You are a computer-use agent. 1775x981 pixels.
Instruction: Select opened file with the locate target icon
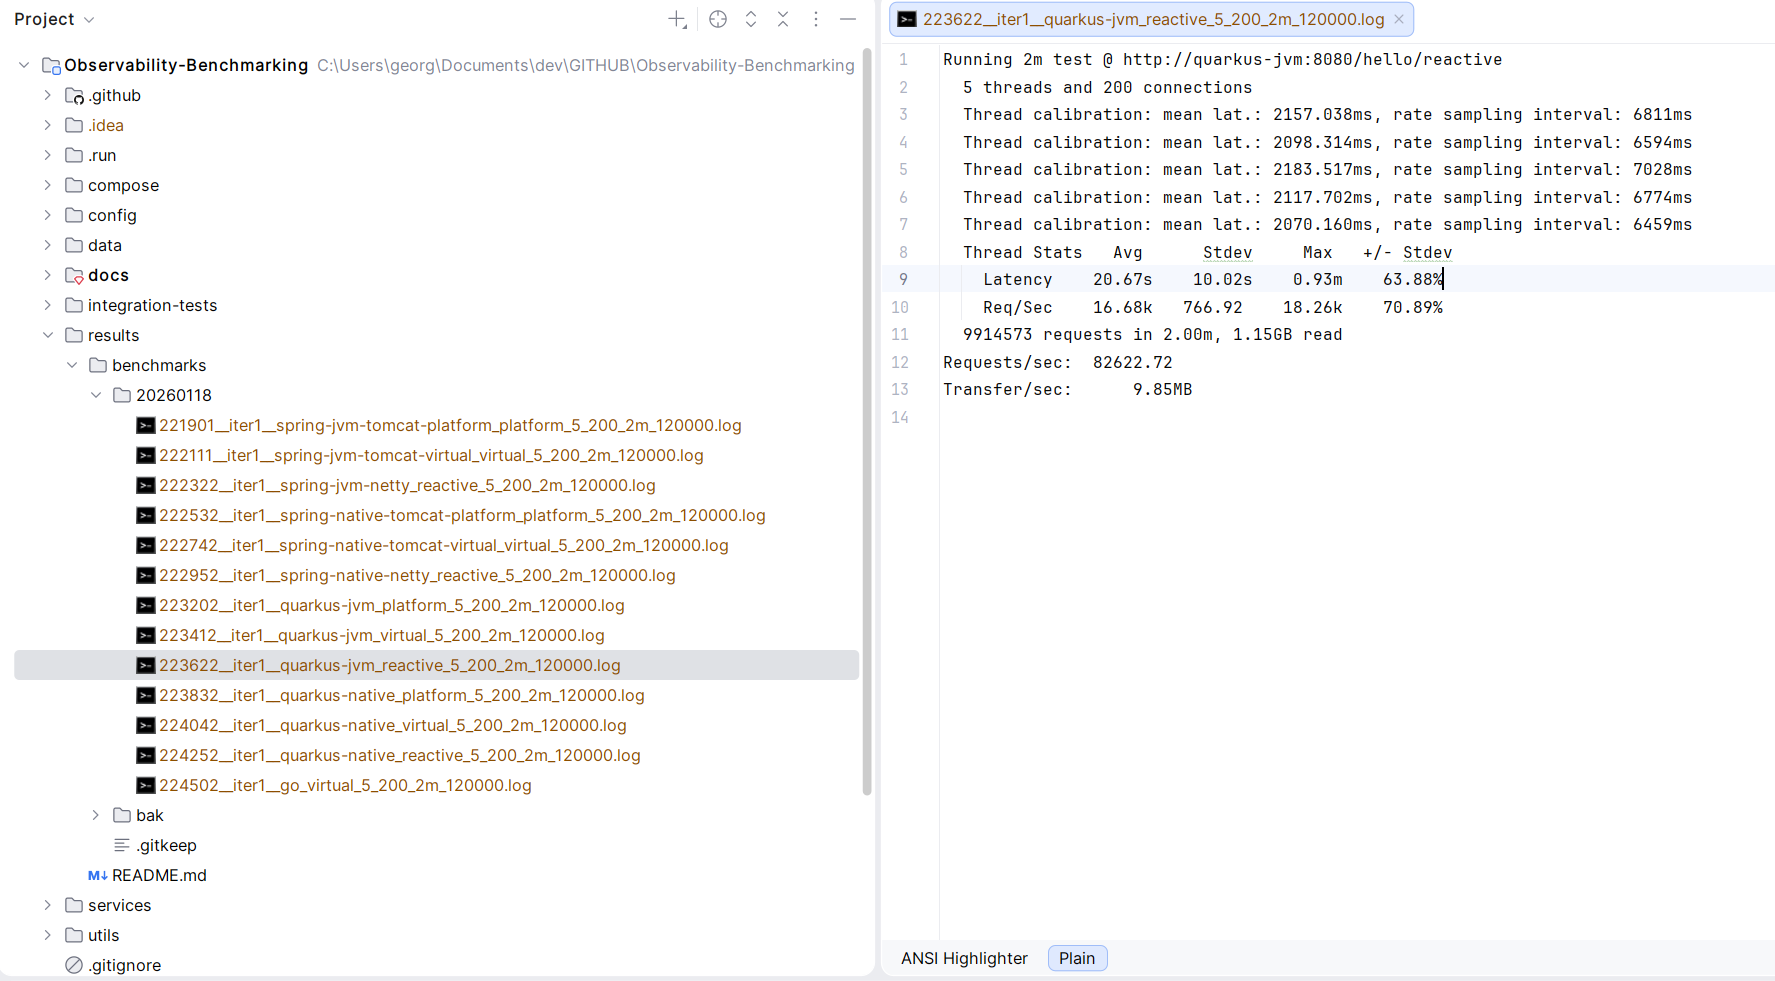[x=718, y=18]
